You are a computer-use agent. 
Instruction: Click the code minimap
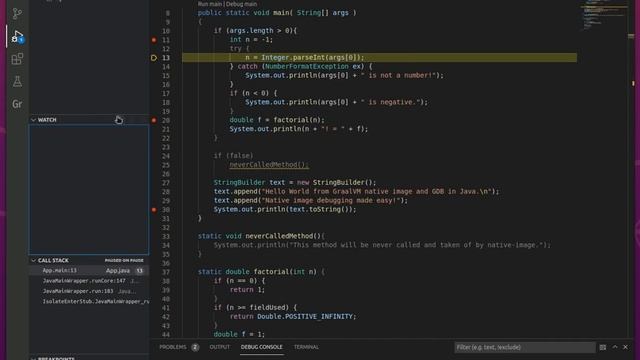point(603,16)
